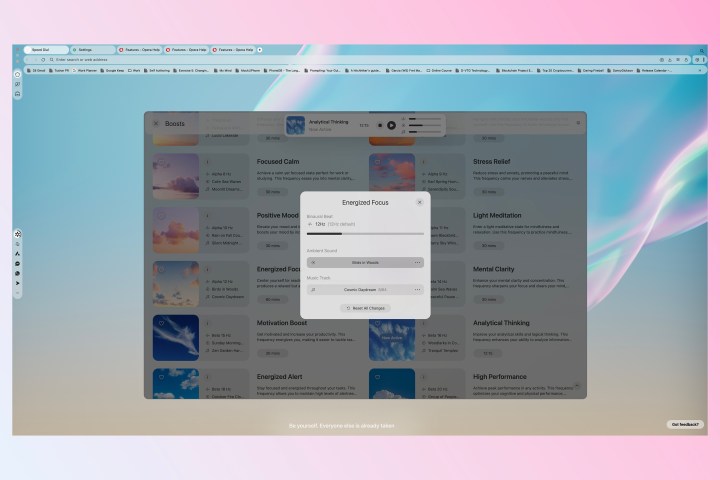Switch to the Speed Dial tab

click(42, 49)
